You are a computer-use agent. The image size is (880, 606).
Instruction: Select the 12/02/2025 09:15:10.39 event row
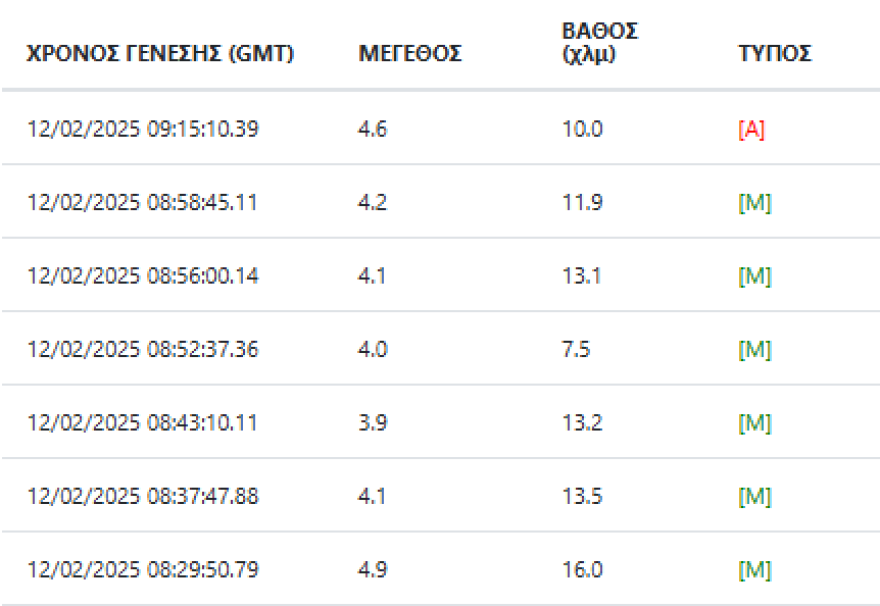143,129
